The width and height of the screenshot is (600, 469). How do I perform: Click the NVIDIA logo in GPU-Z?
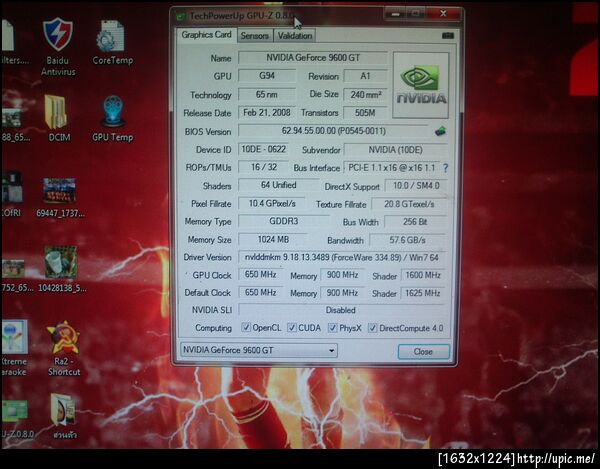[421, 85]
